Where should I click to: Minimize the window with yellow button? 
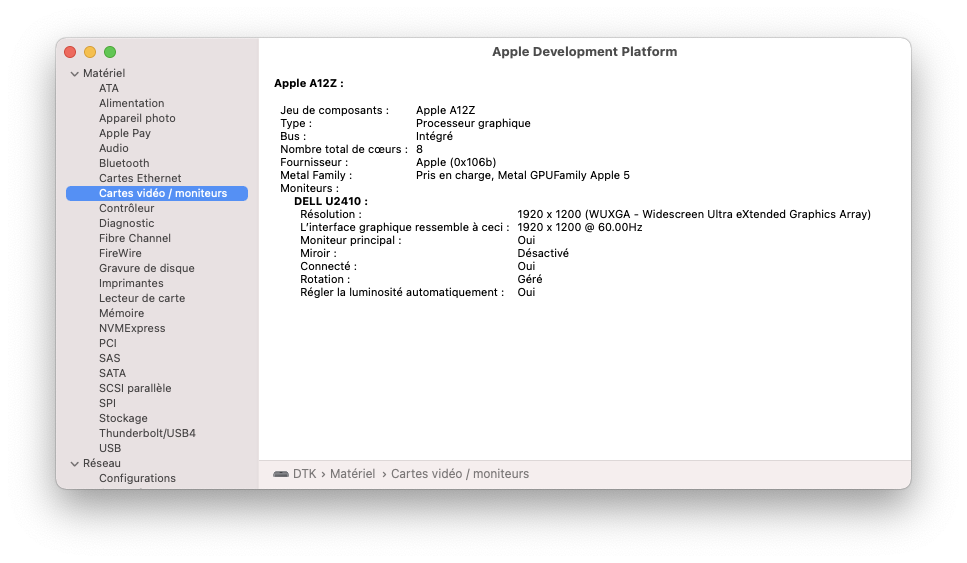pyautogui.click(x=90, y=52)
